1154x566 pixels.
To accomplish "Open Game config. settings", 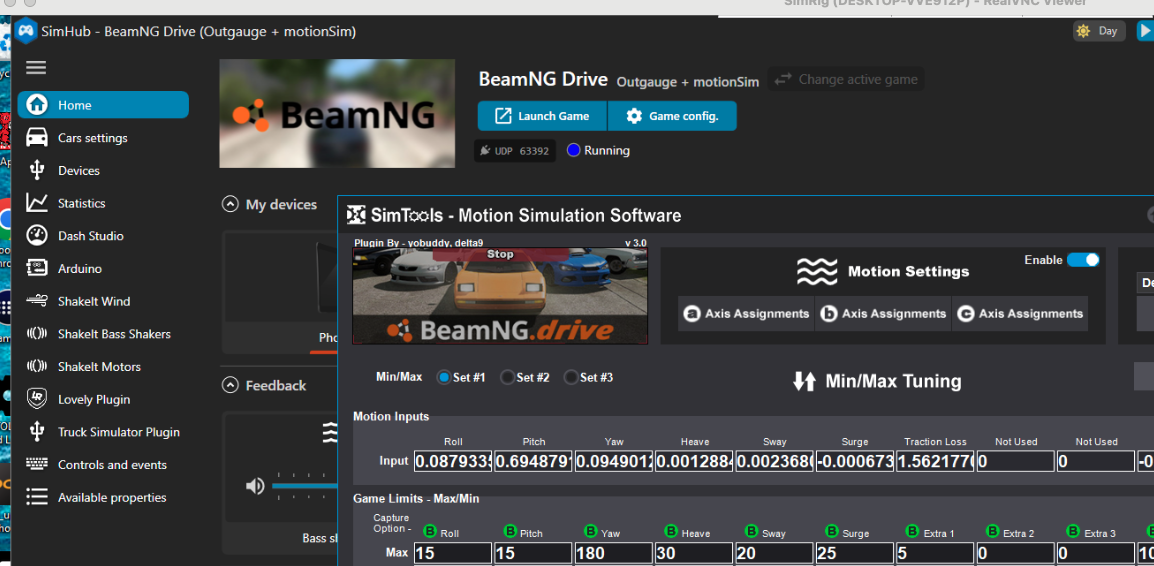I will pyautogui.click(x=672, y=116).
